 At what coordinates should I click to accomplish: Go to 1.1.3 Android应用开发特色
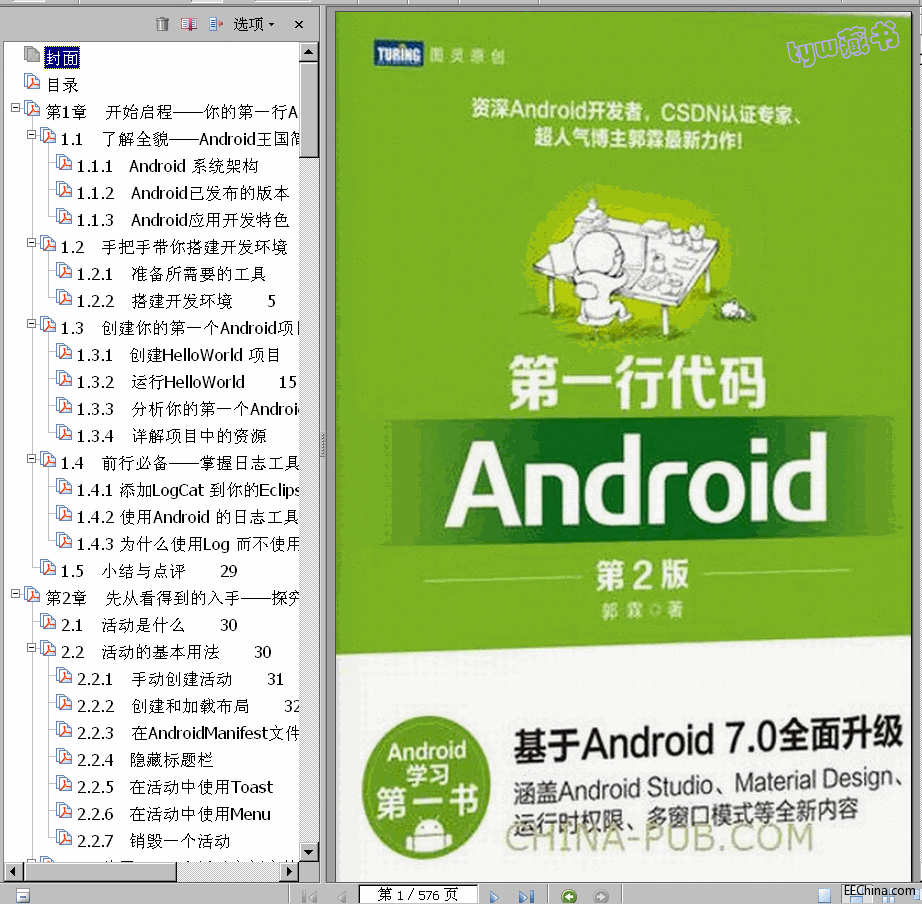[183, 220]
